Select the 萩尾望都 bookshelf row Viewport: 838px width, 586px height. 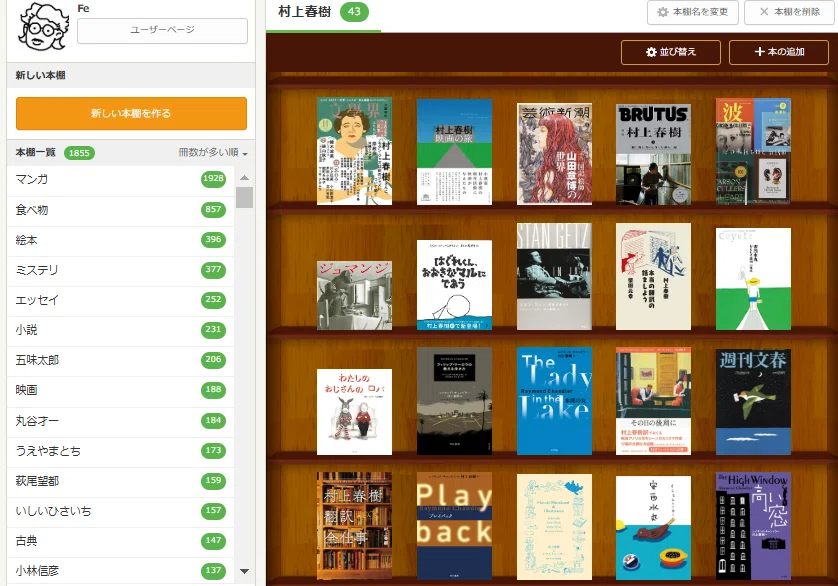click(121, 481)
